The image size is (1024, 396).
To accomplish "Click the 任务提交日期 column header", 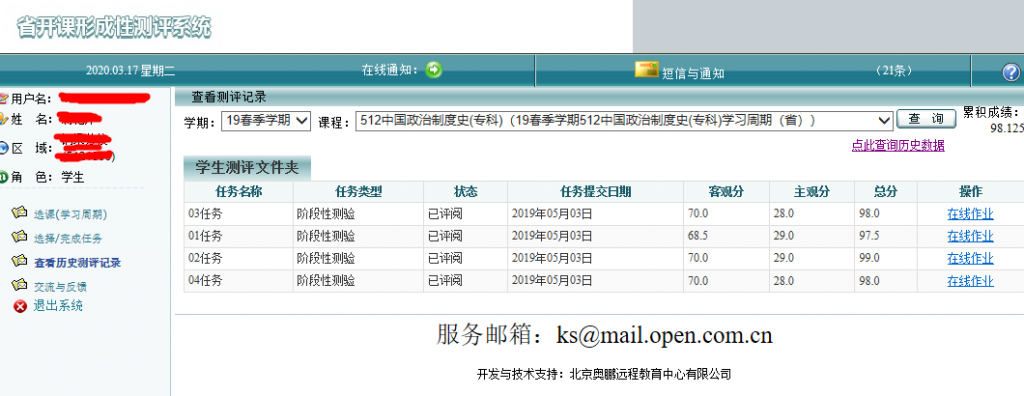I will (596, 191).
